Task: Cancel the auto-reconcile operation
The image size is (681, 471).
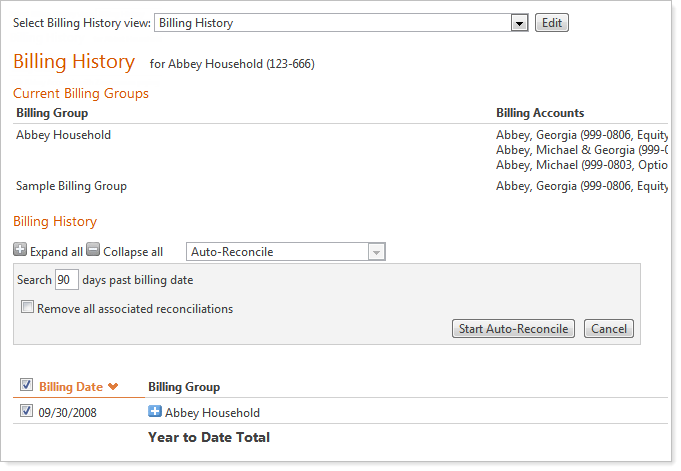Action: 608,329
